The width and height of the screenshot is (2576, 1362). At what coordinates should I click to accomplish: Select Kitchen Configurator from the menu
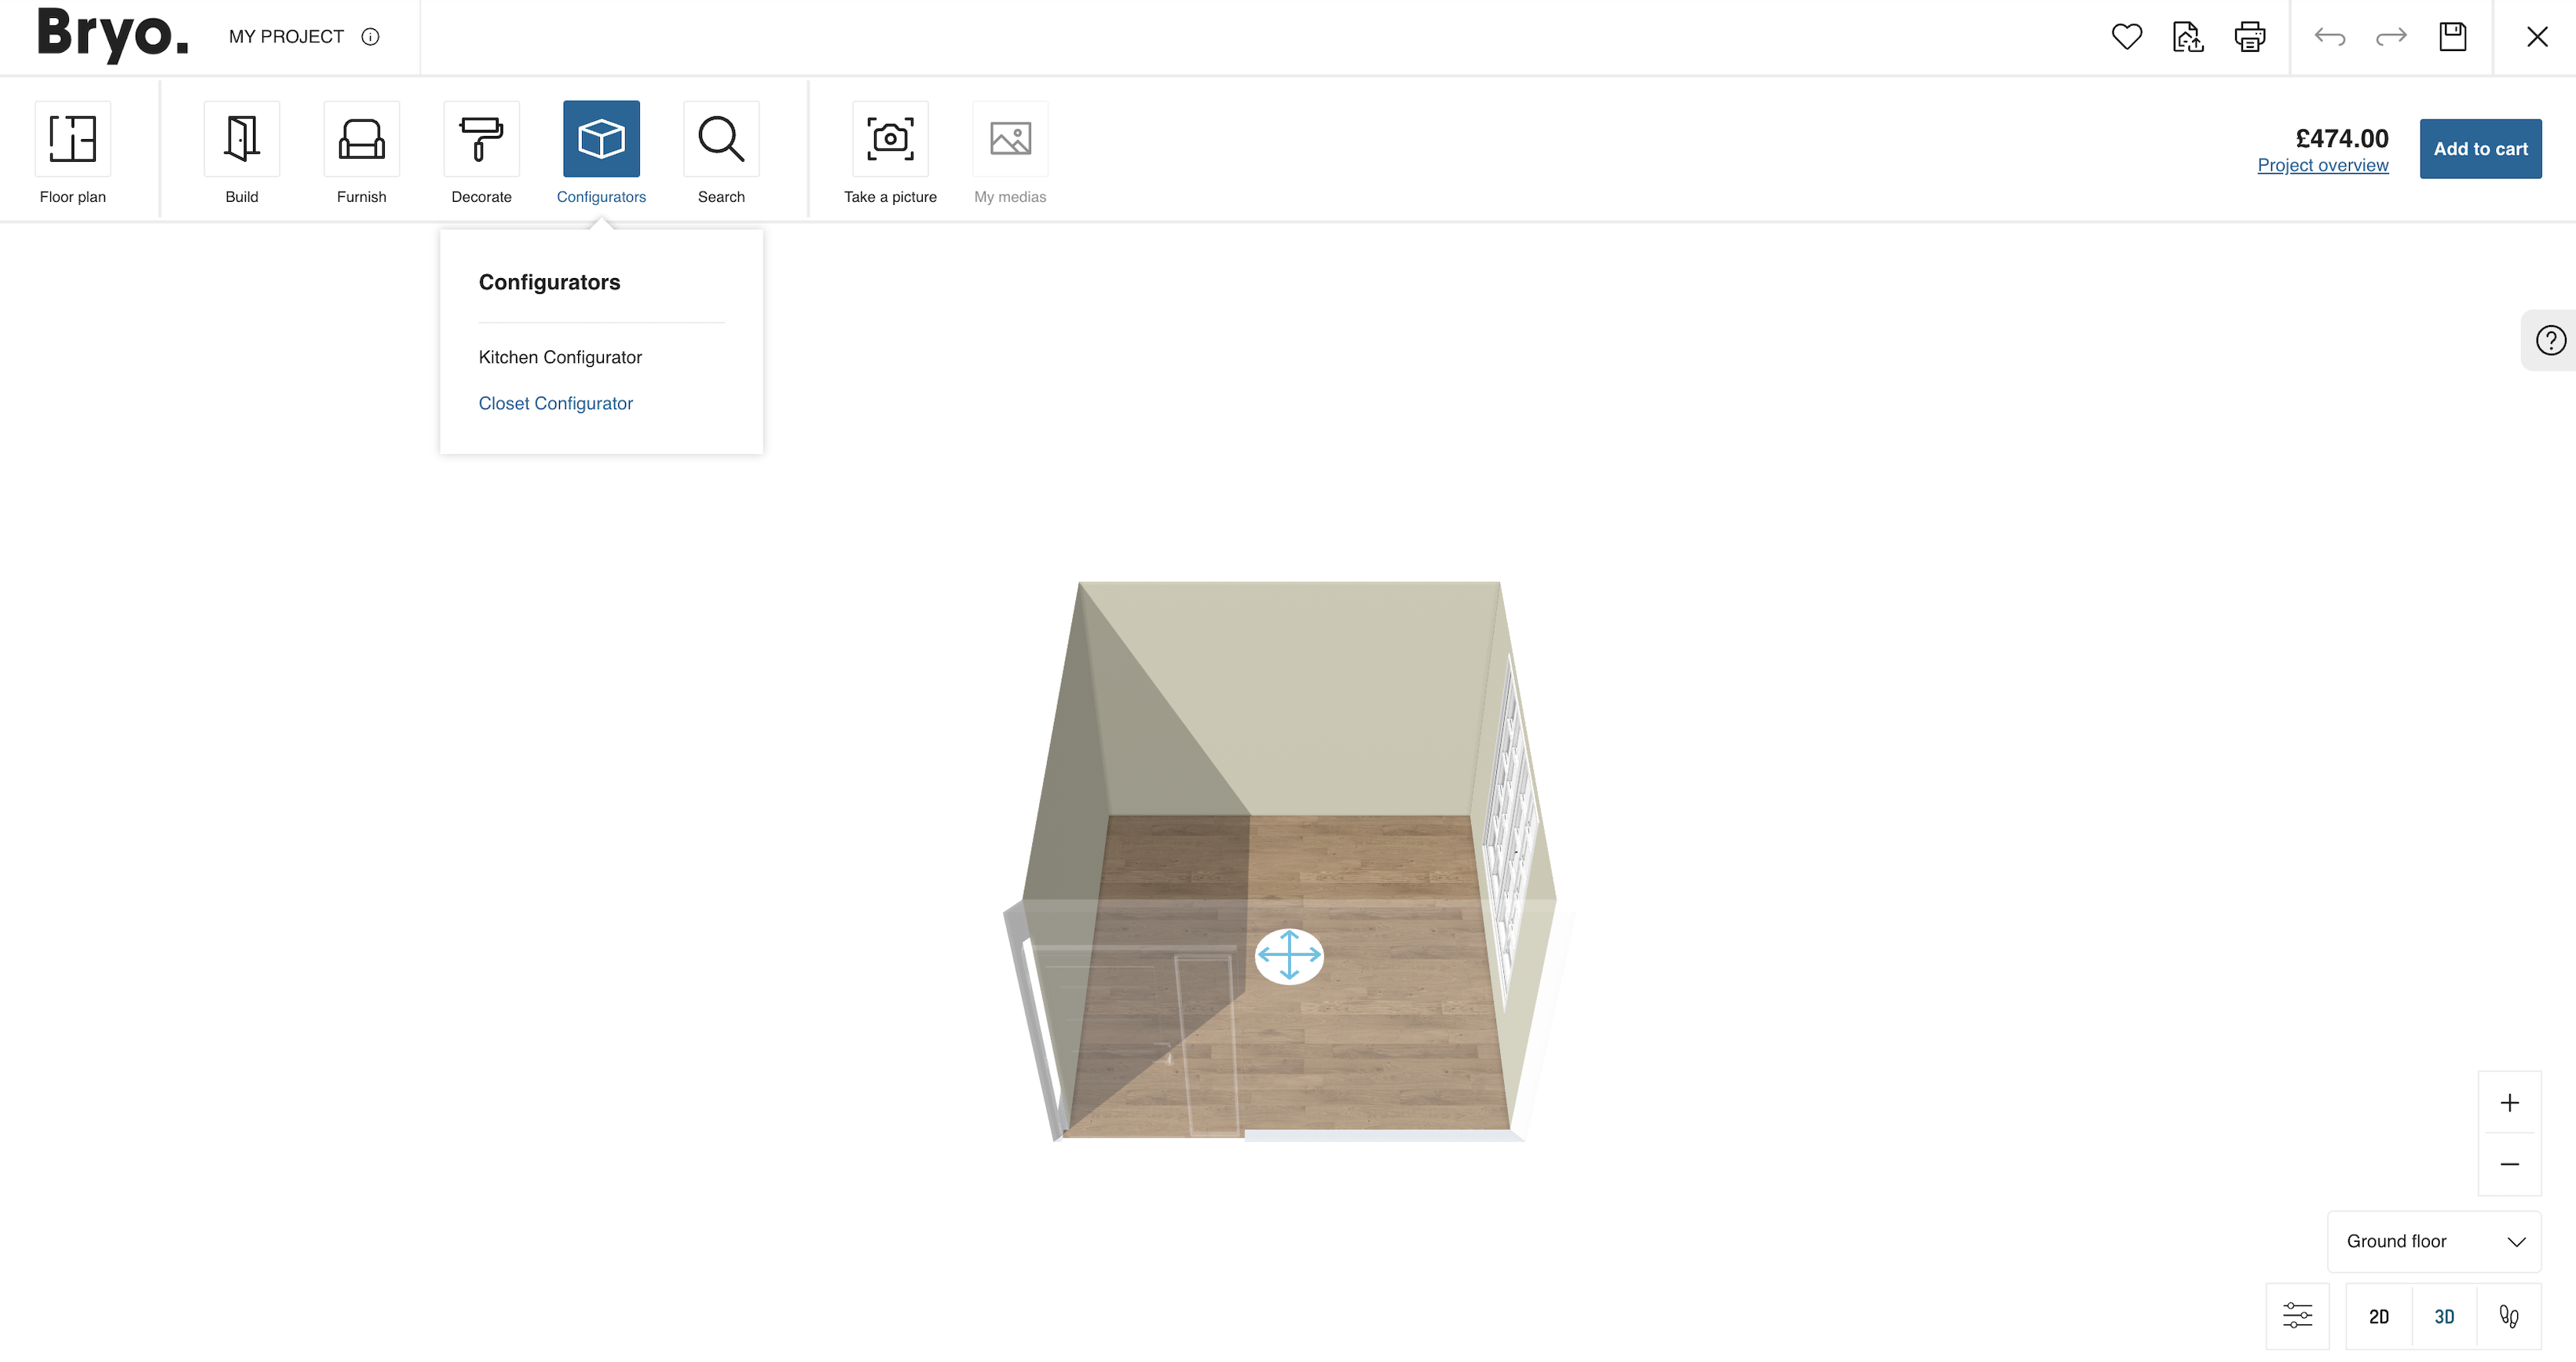(560, 357)
